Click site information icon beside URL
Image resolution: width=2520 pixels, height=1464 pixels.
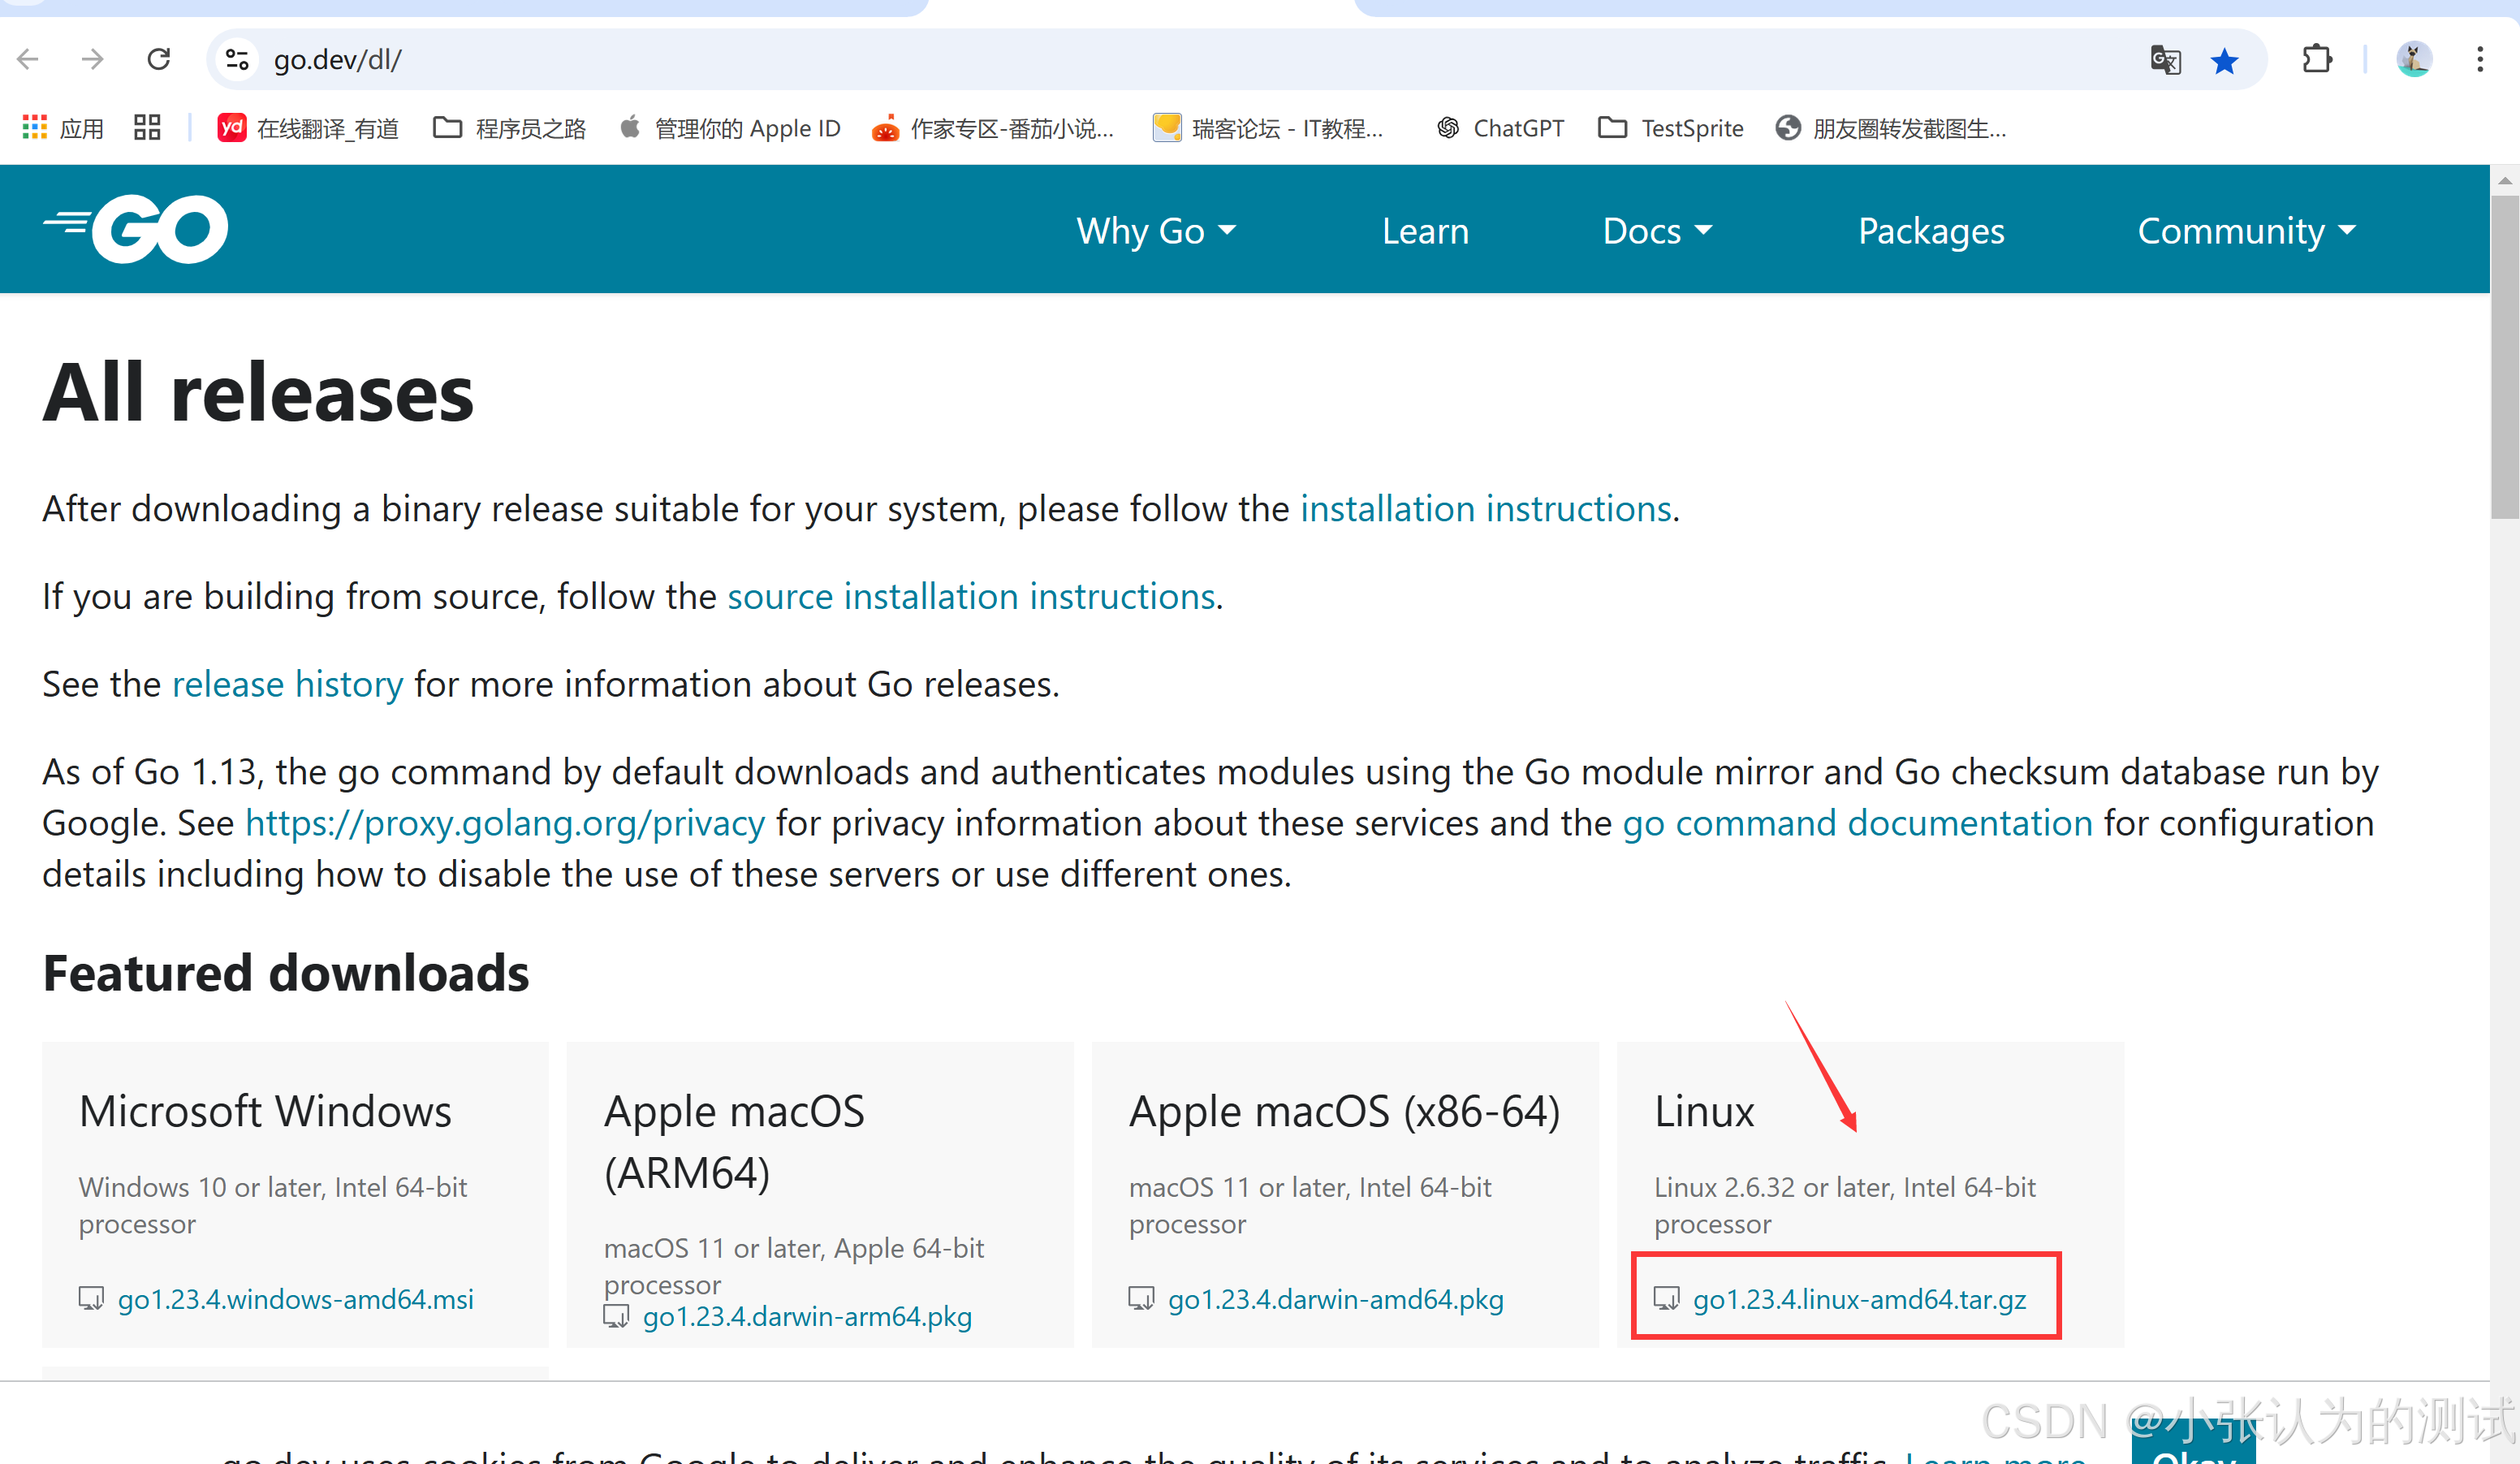pyautogui.click(x=237, y=59)
